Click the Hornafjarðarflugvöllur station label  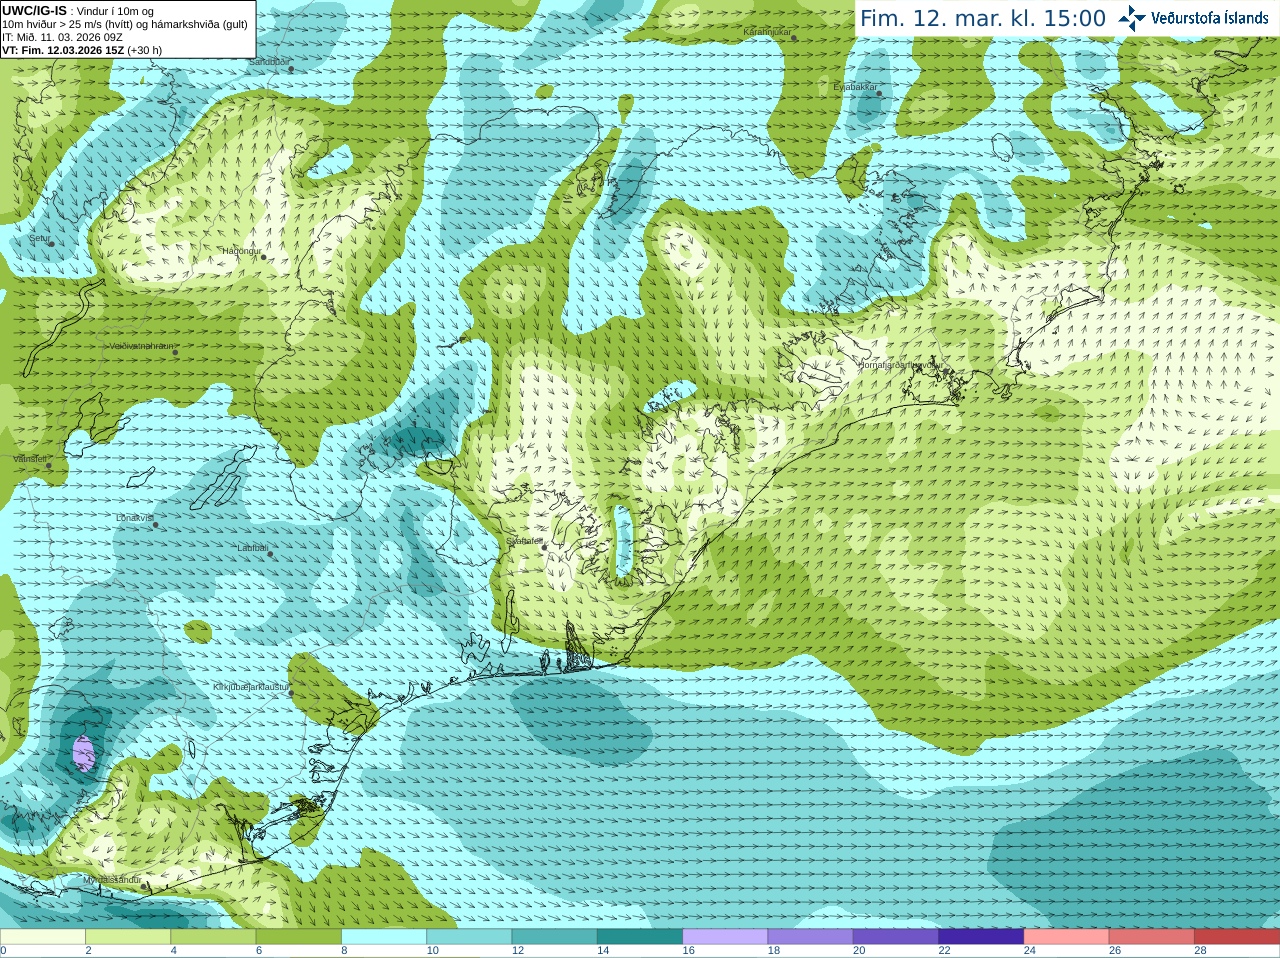pos(900,365)
